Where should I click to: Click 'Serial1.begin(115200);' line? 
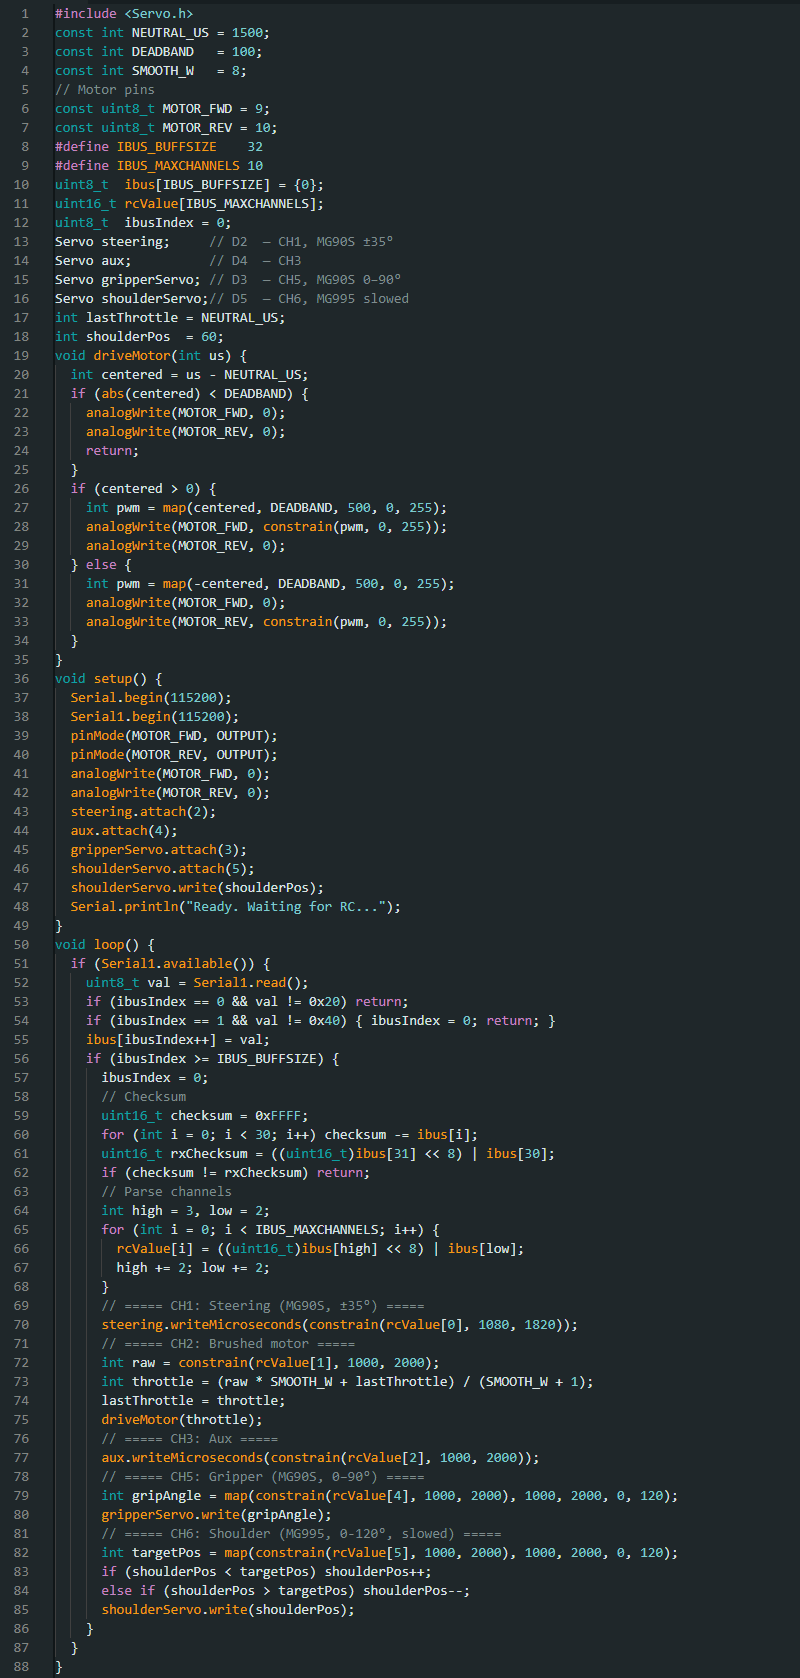pos(155,717)
